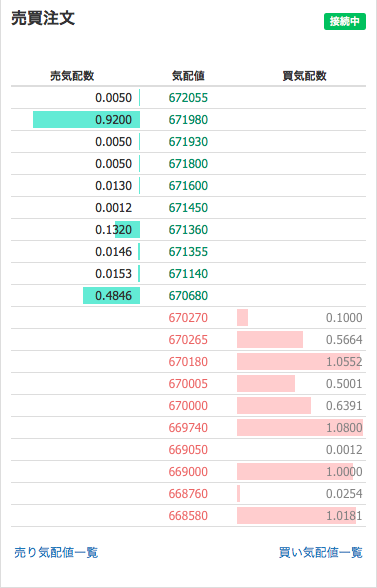Click bid quantity 0.0012
377x588 pixels.
344,450
